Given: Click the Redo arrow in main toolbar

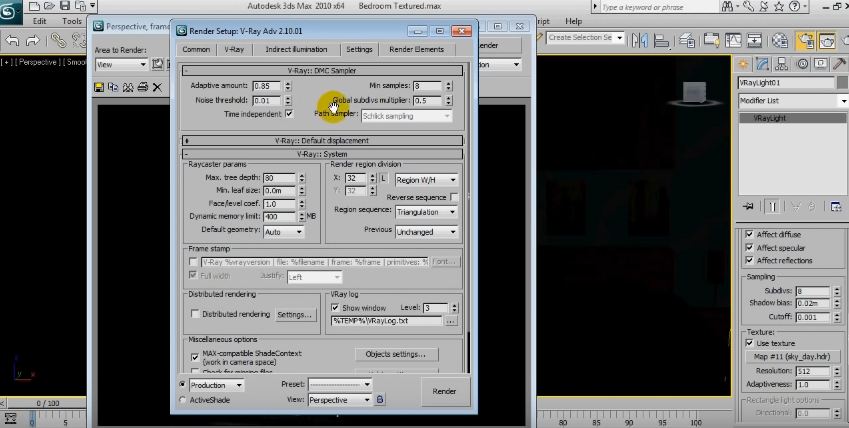Looking at the screenshot, I should (33, 40).
